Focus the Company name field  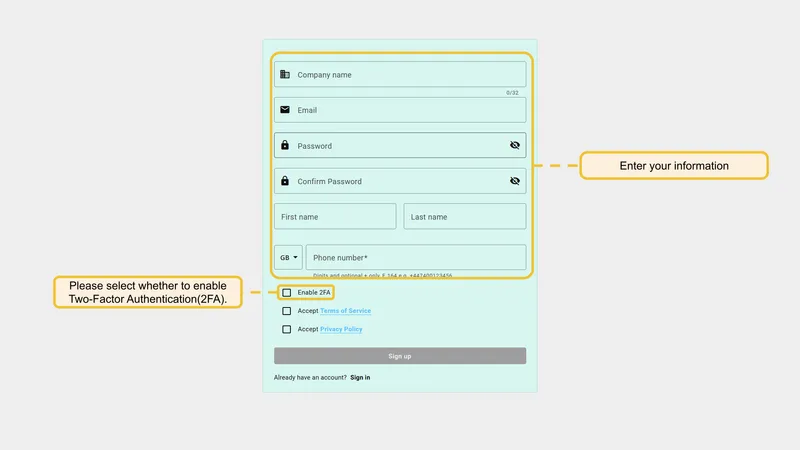tap(400, 74)
